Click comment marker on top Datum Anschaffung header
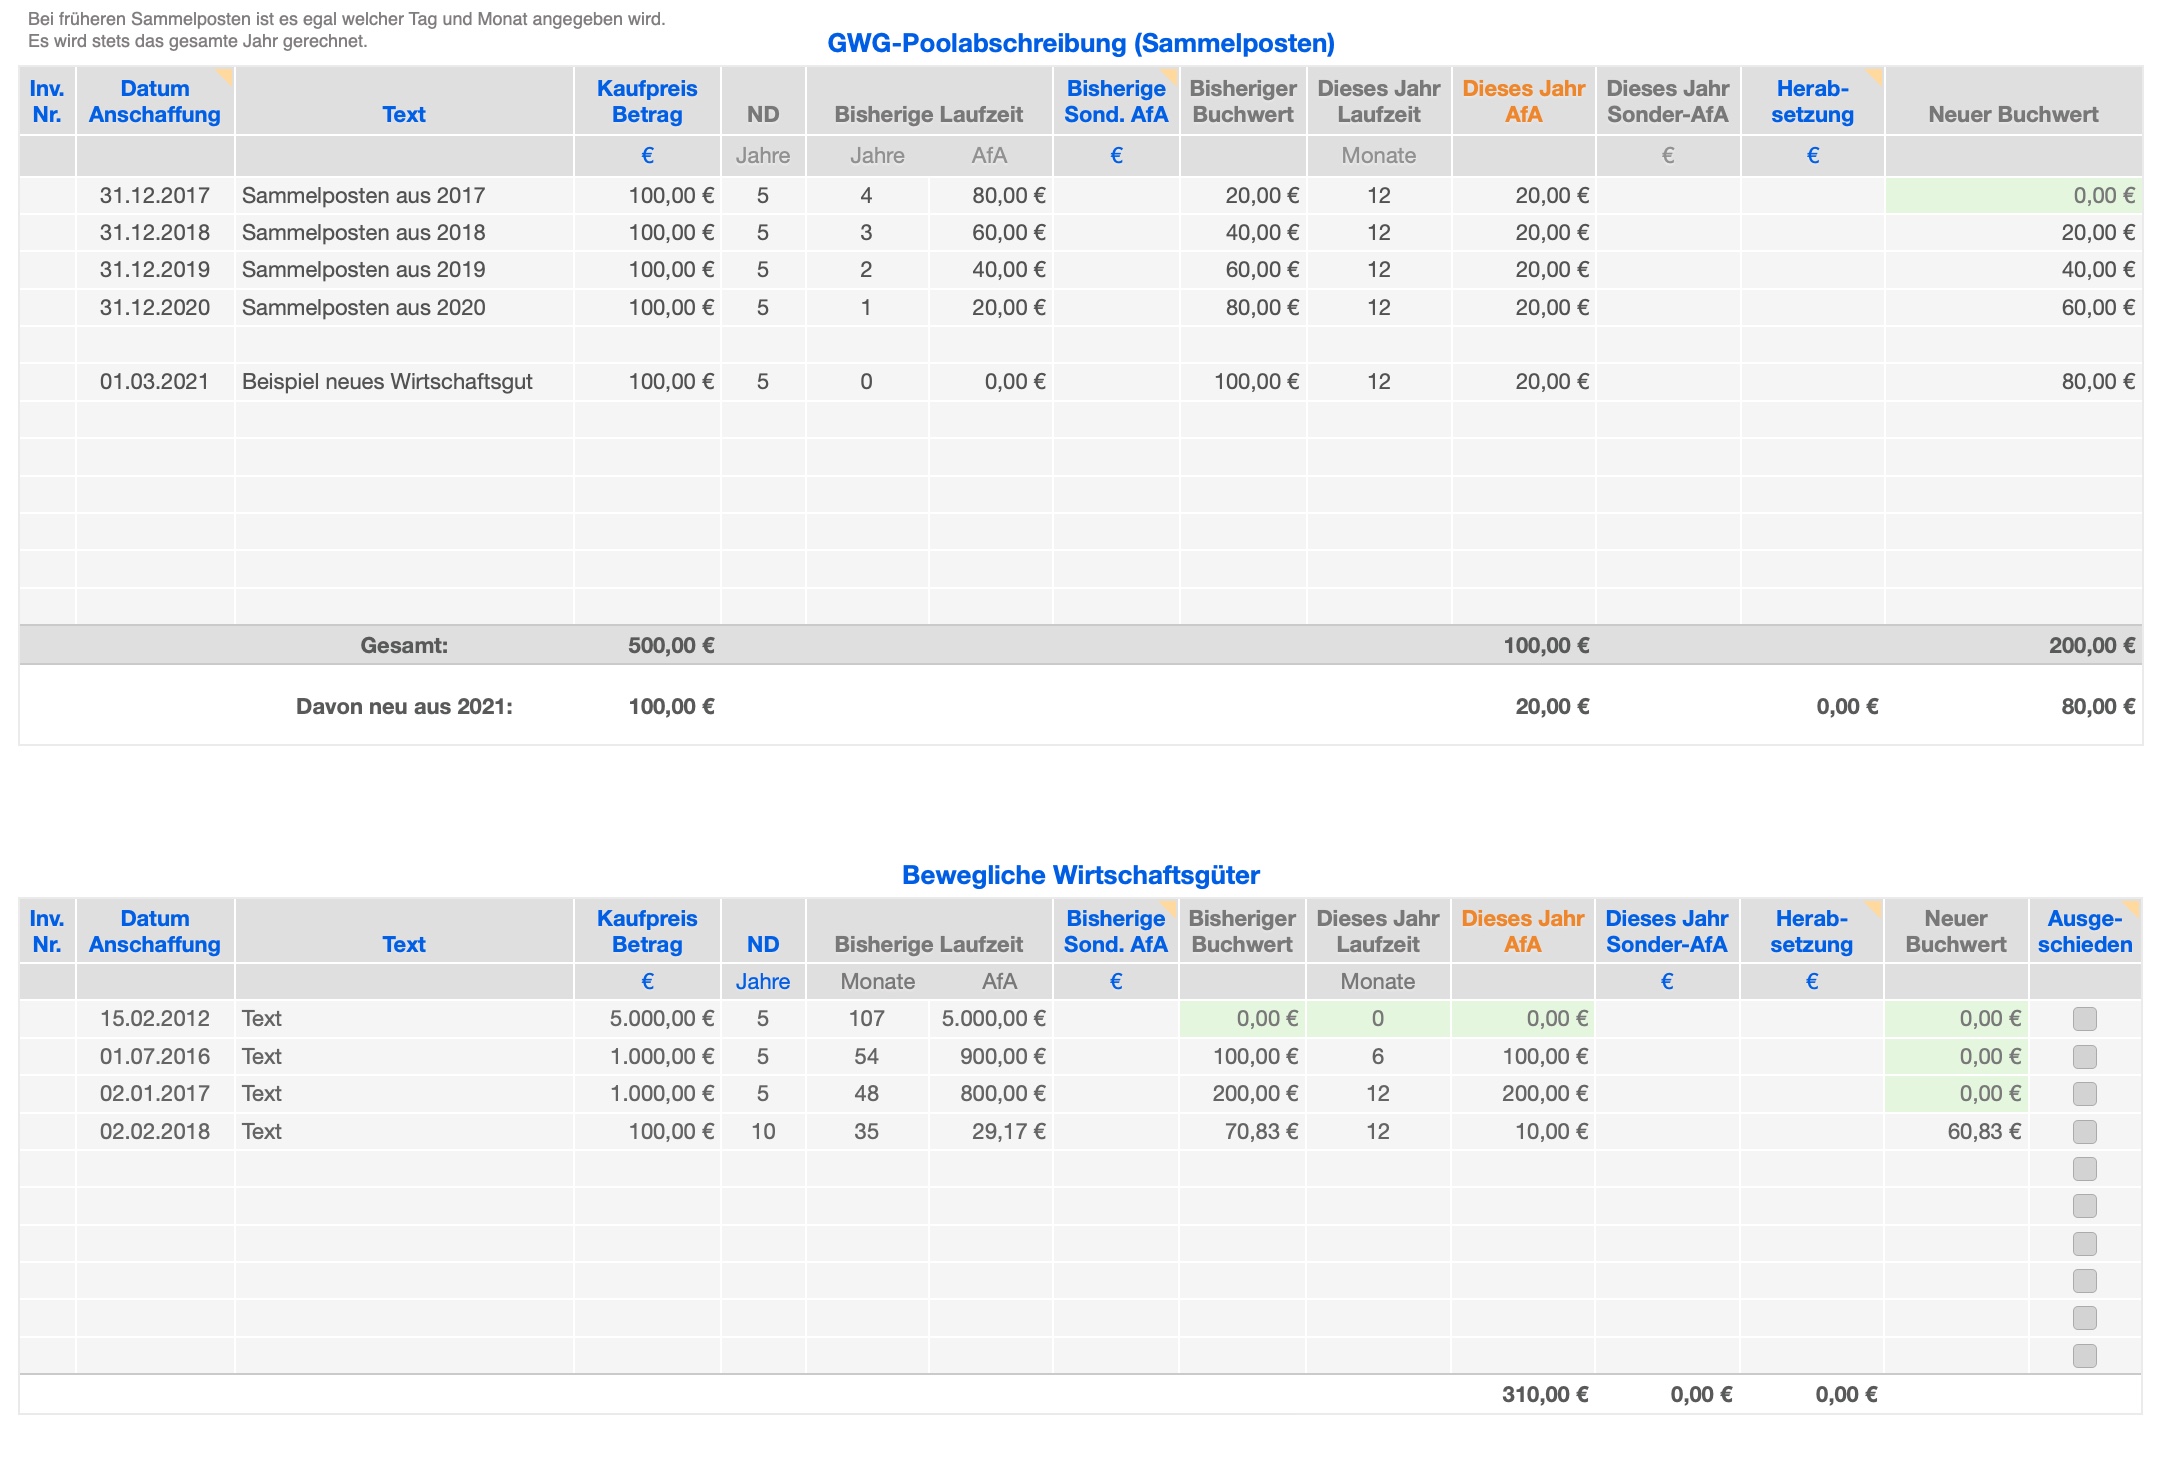This screenshot has height=1462, width=2160. tap(226, 75)
